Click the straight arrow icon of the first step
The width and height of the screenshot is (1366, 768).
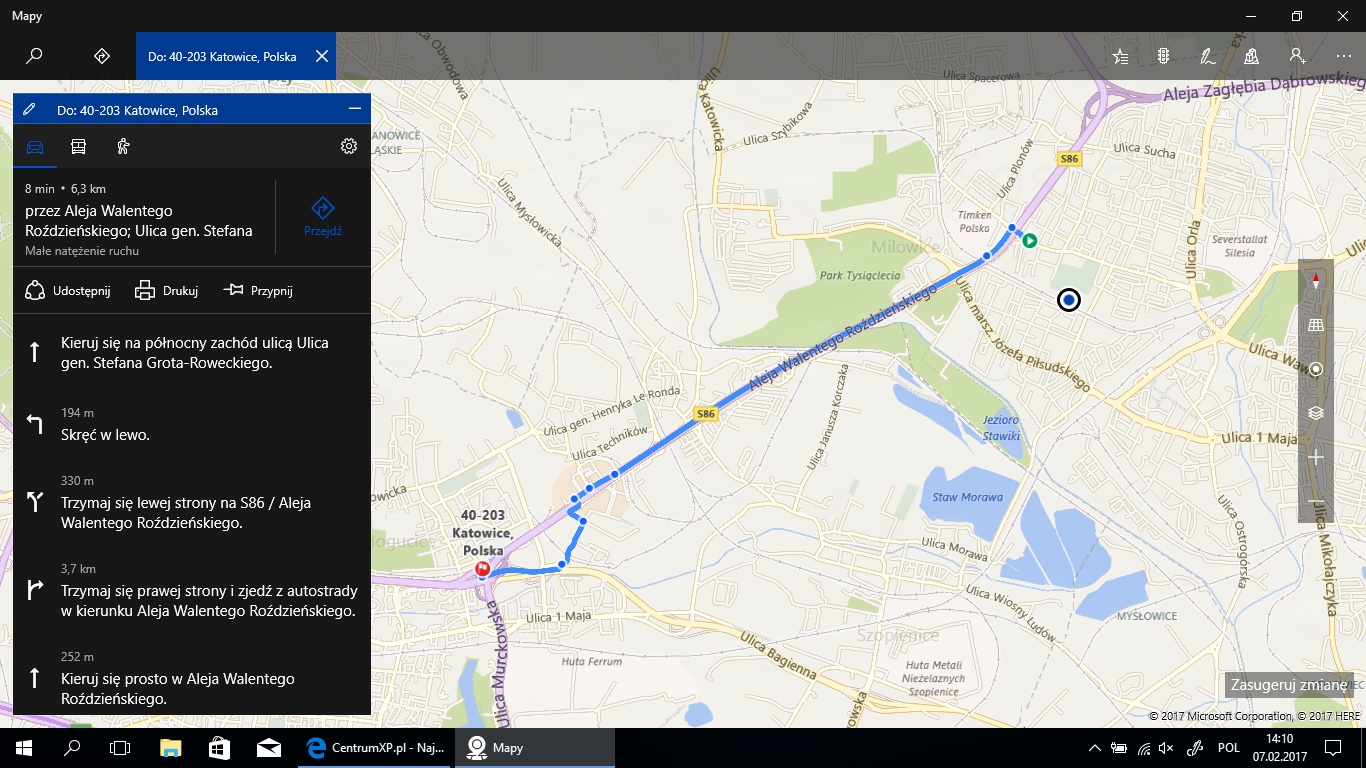tap(35, 352)
